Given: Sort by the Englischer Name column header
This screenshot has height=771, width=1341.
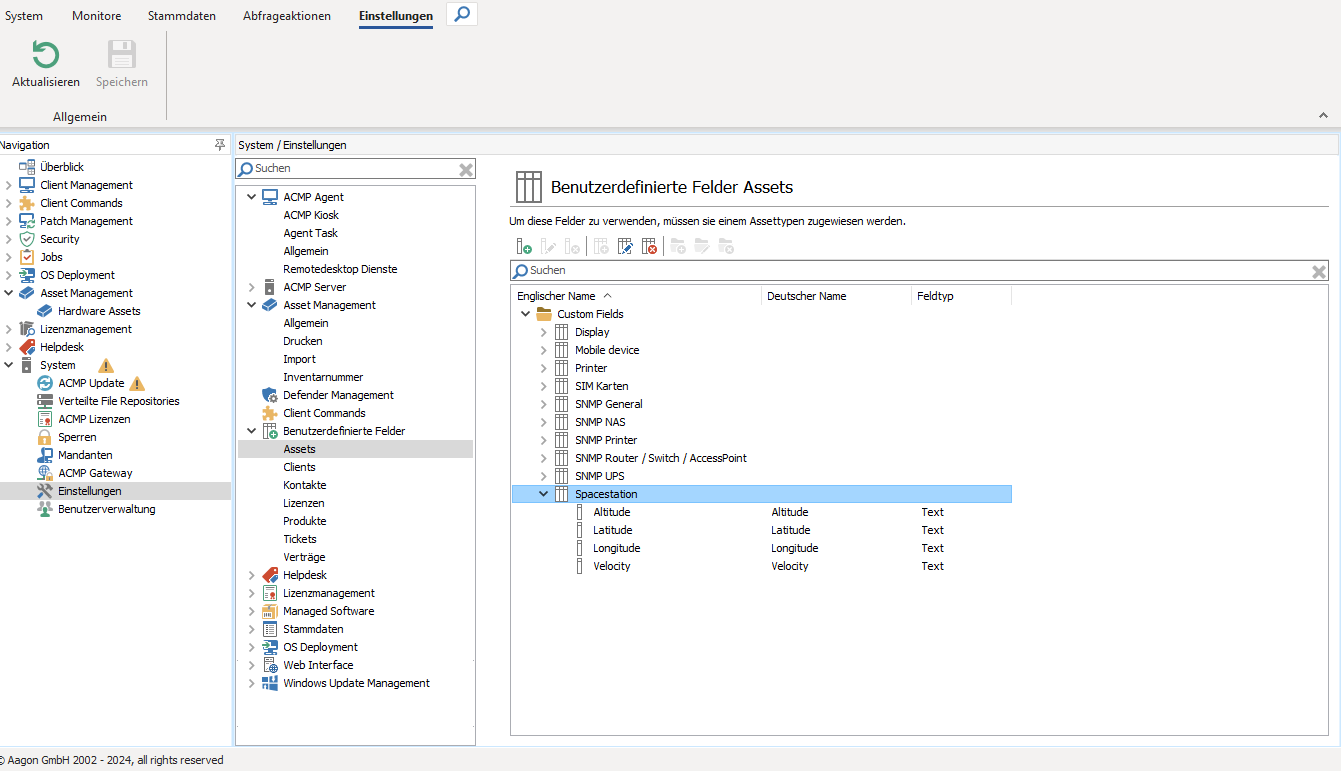Looking at the screenshot, I should (x=556, y=296).
